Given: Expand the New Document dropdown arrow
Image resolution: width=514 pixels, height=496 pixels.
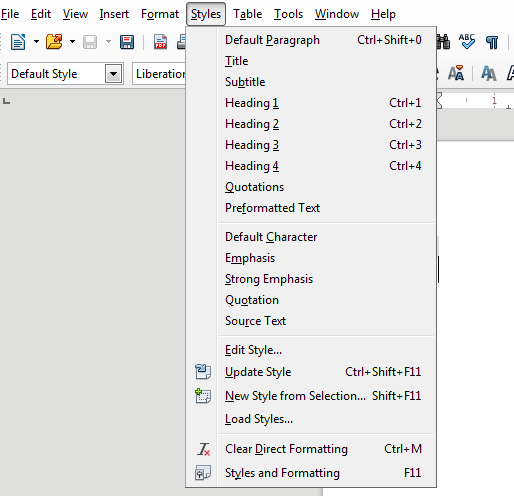Looking at the screenshot, I should tap(36, 42).
